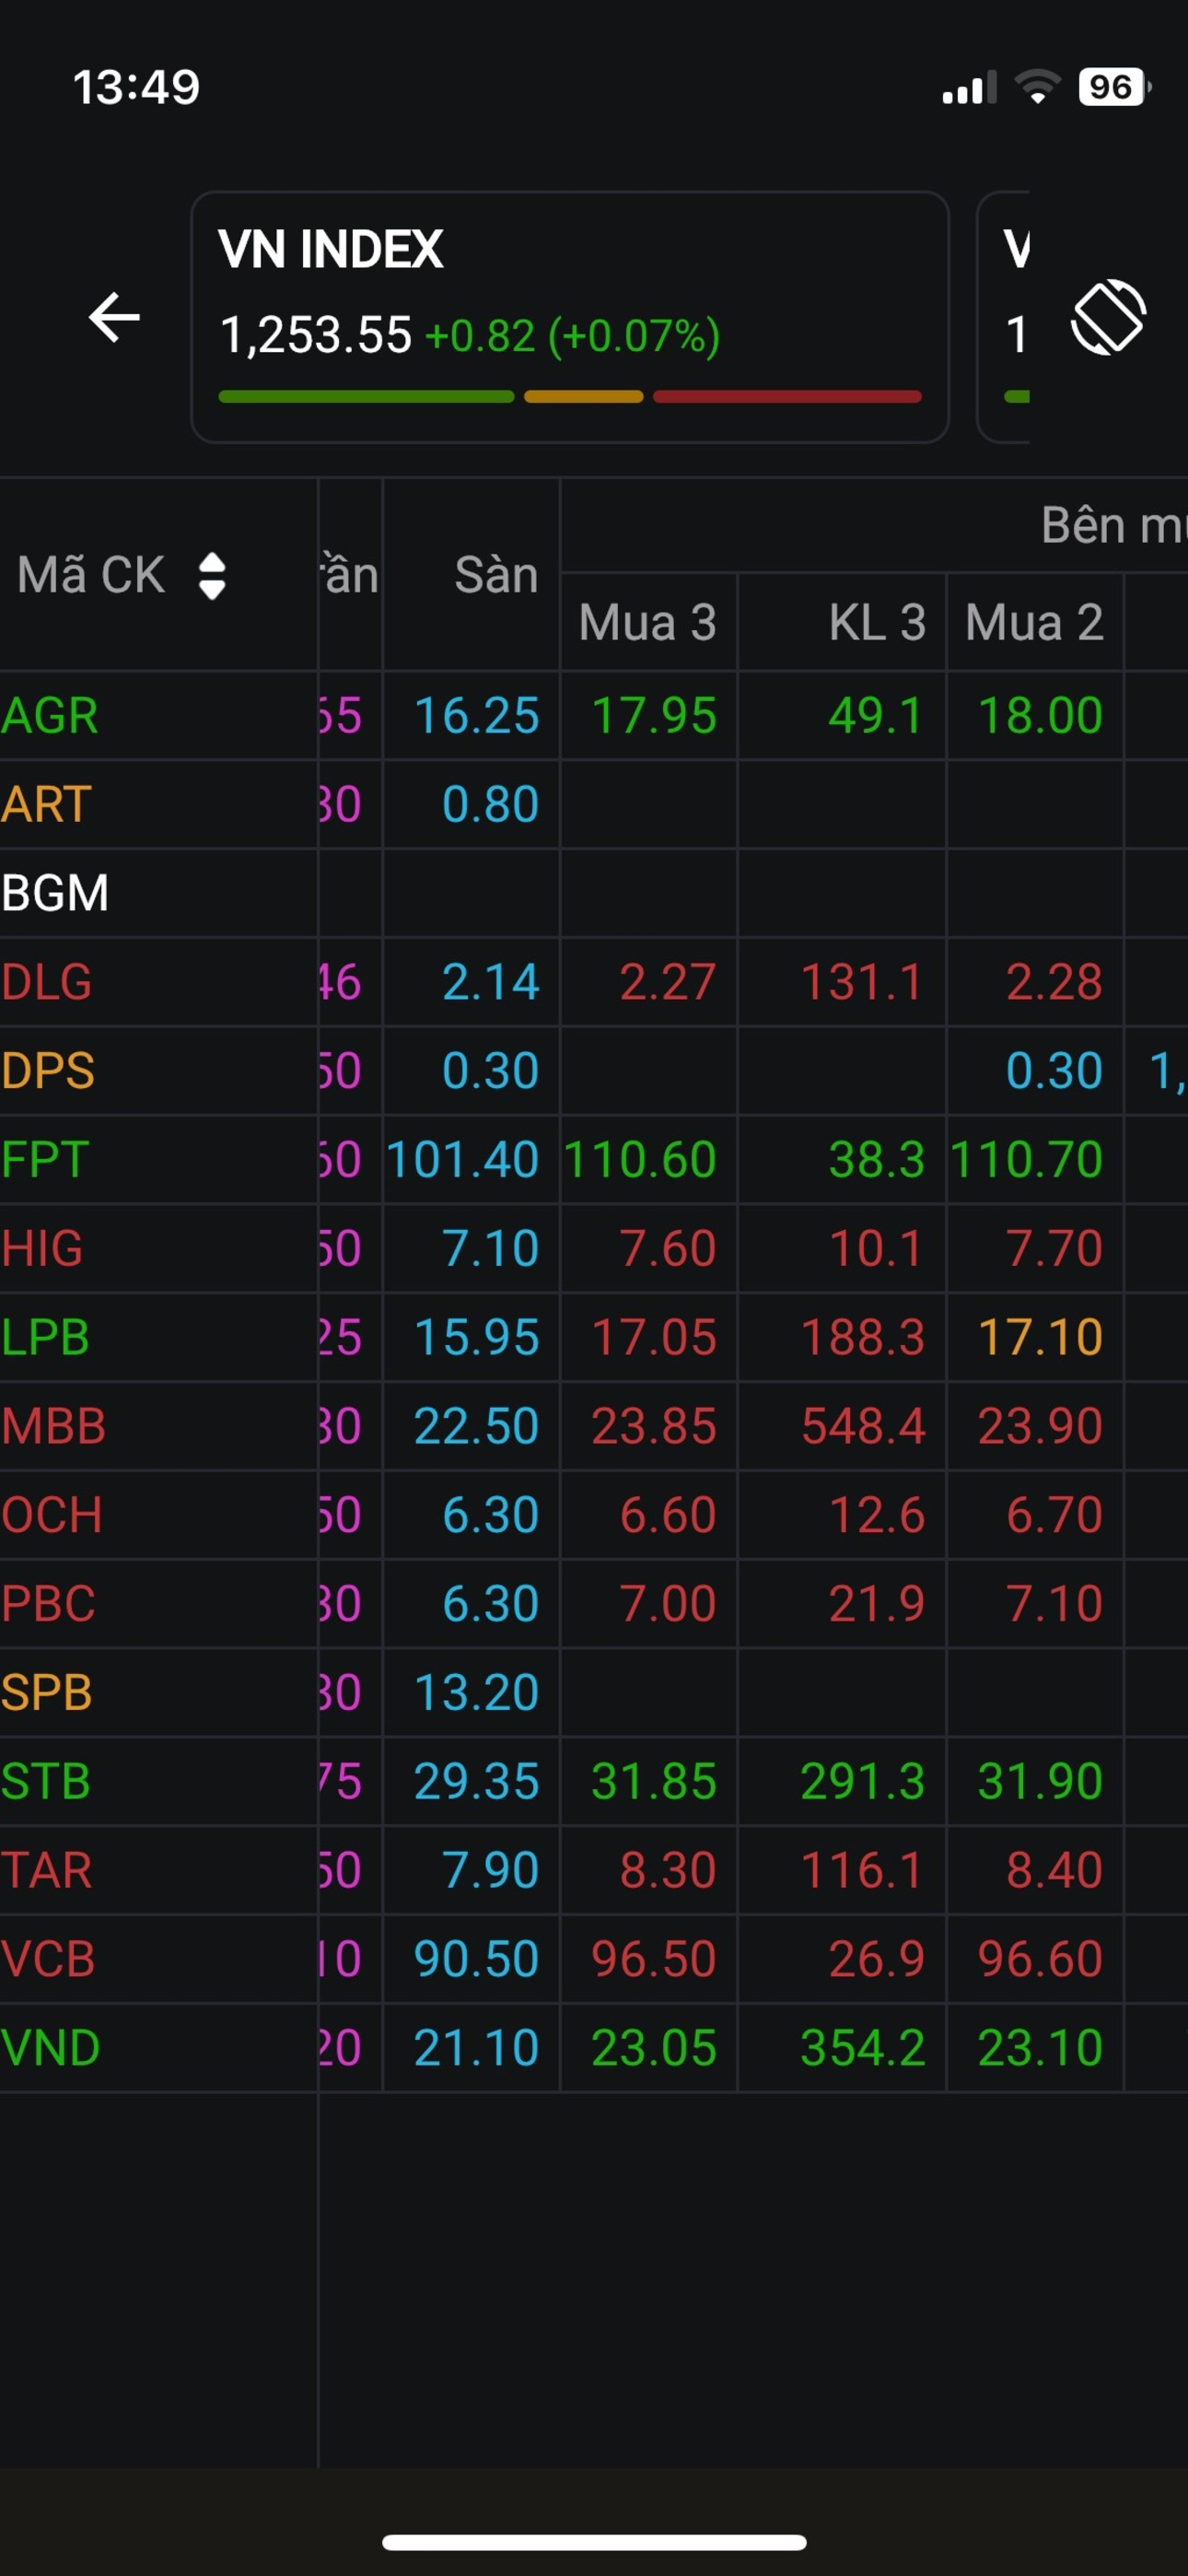
Task: Click FPT floor price 101.40
Action: [463, 1160]
